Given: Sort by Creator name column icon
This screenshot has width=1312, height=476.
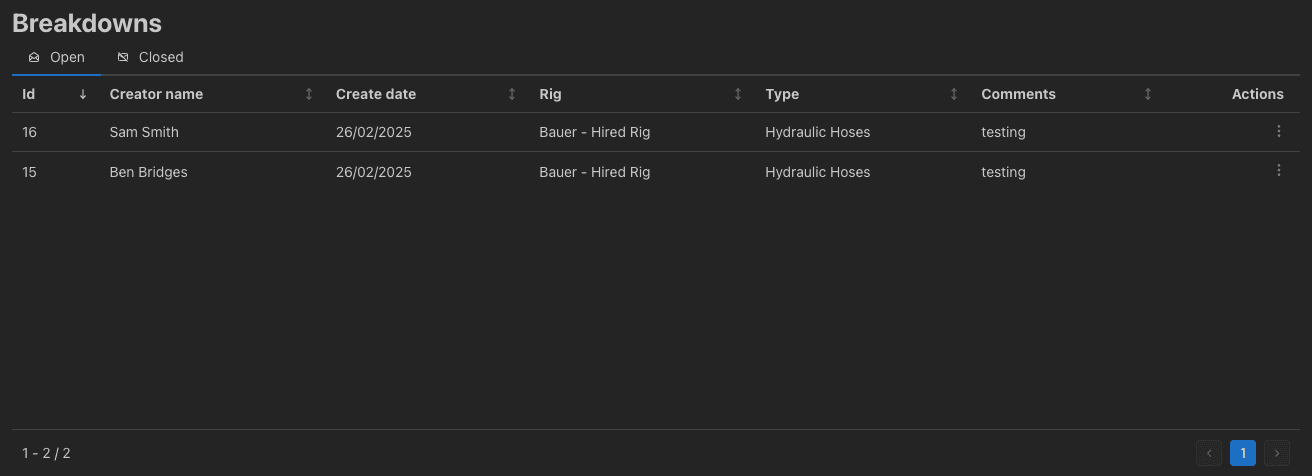Looking at the screenshot, I should (309, 94).
